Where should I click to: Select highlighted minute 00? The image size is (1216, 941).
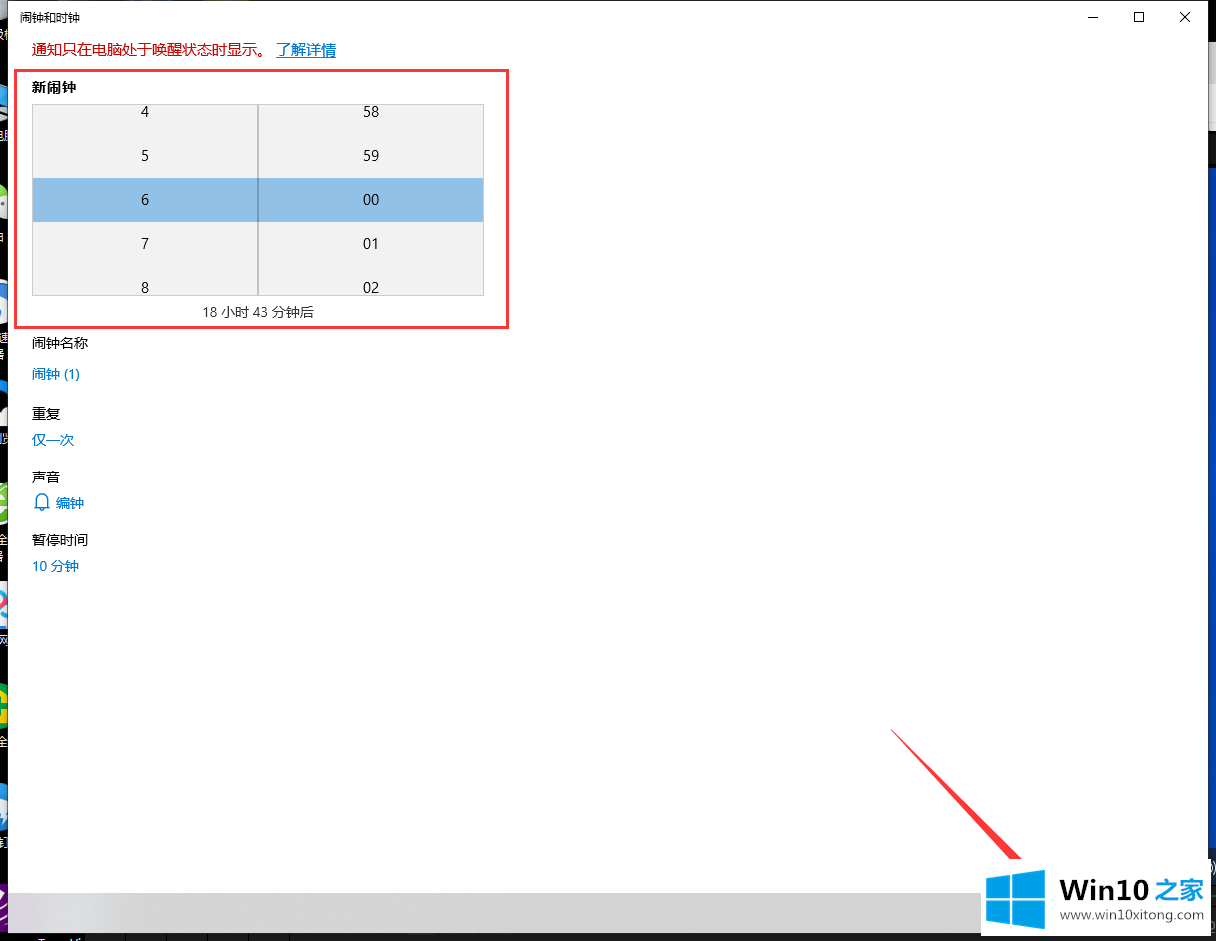click(x=371, y=200)
